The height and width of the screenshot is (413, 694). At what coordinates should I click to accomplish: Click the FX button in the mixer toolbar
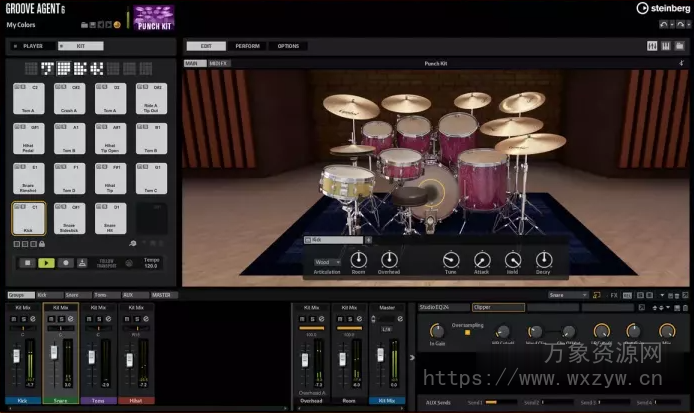click(614, 295)
